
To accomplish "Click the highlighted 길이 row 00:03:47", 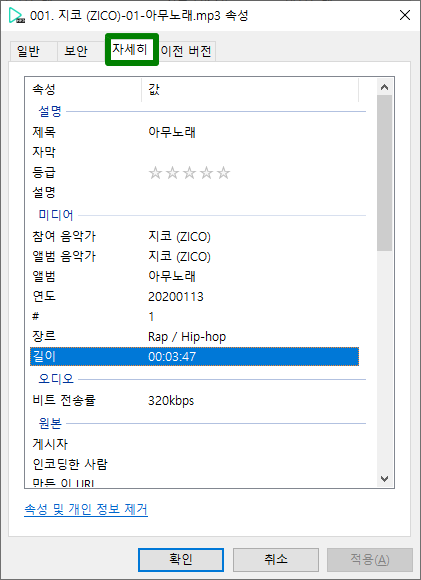I will (x=194, y=357).
